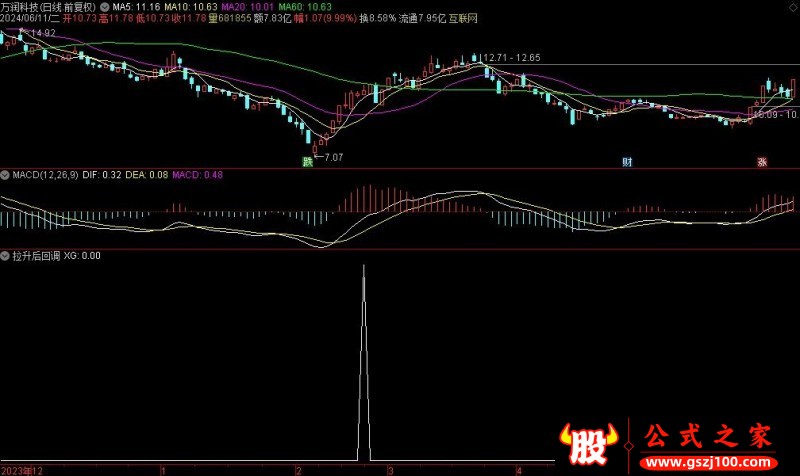Expand the MACD(12,26,9) indicator menu arrow
This screenshot has height=476, width=800.
[x=6, y=174]
